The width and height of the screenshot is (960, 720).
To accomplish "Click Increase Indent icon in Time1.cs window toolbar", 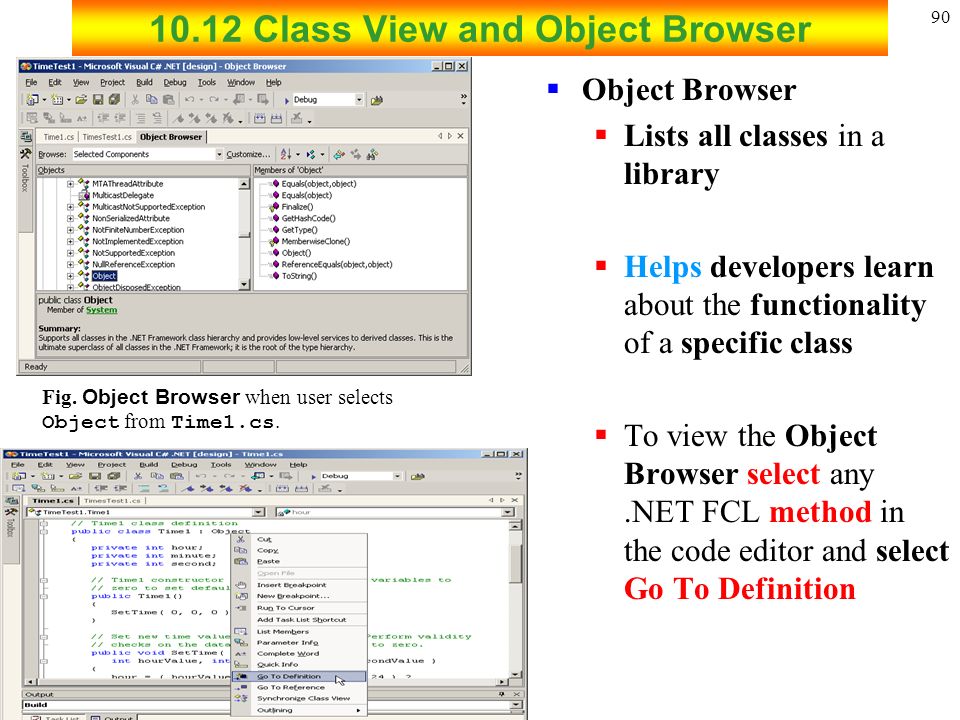I will (x=119, y=489).
